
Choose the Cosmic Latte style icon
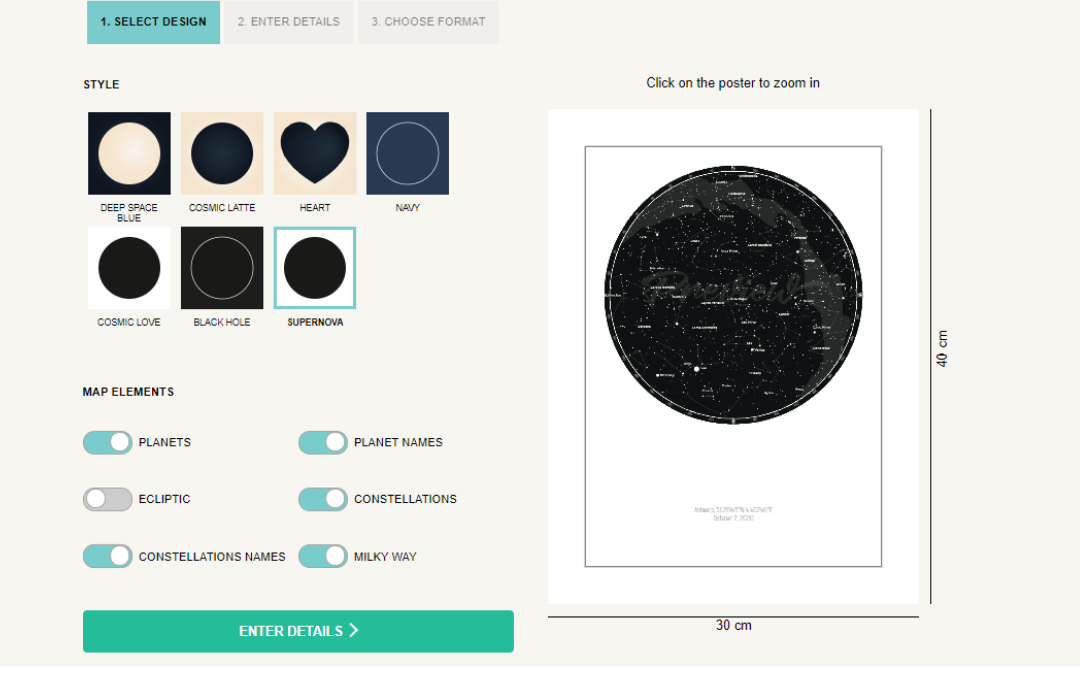[x=222, y=153]
